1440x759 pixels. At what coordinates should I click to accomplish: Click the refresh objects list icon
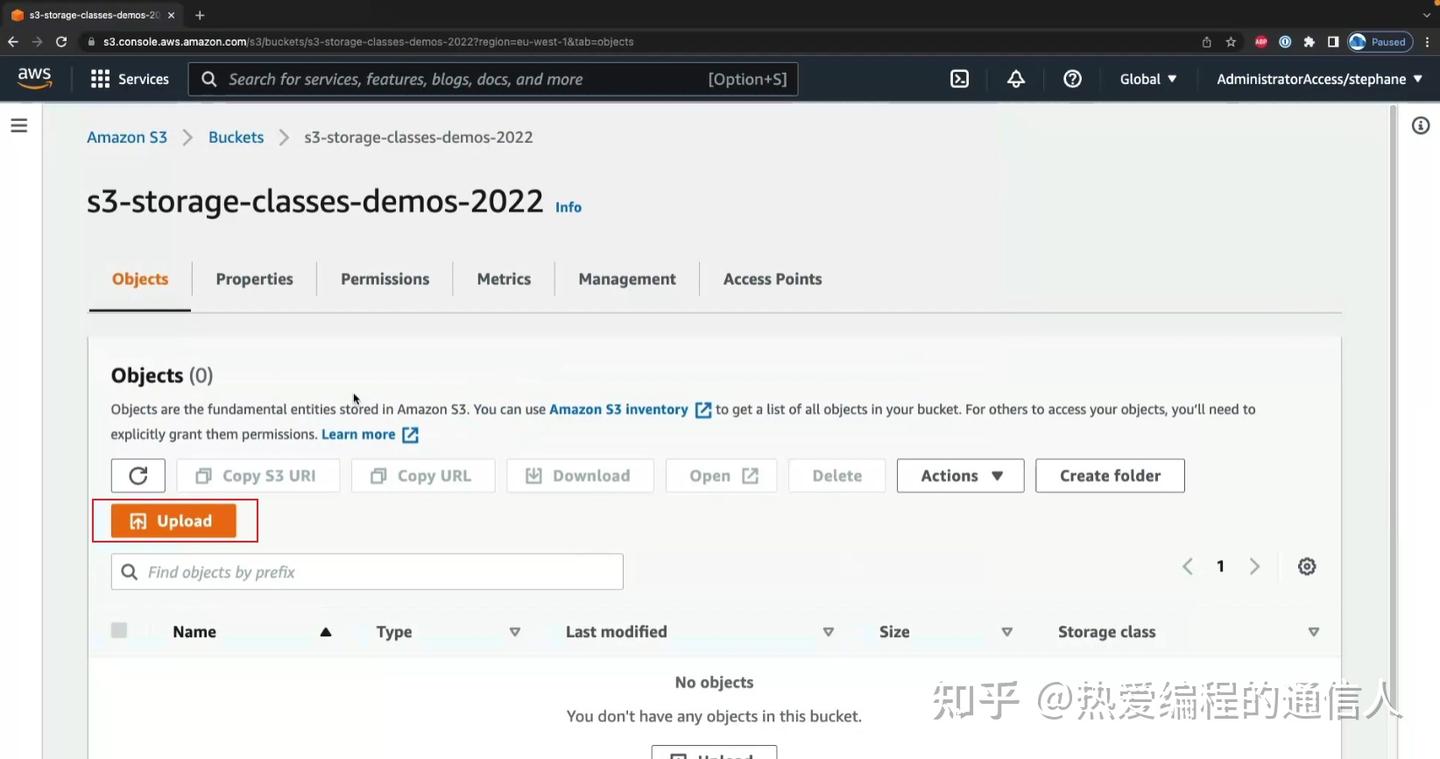(137, 475)
